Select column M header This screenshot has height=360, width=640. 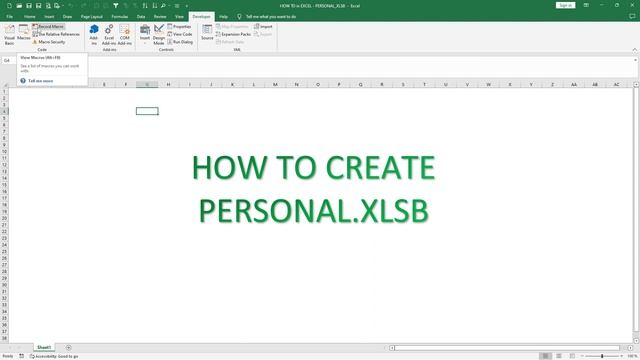click(275, 84)
